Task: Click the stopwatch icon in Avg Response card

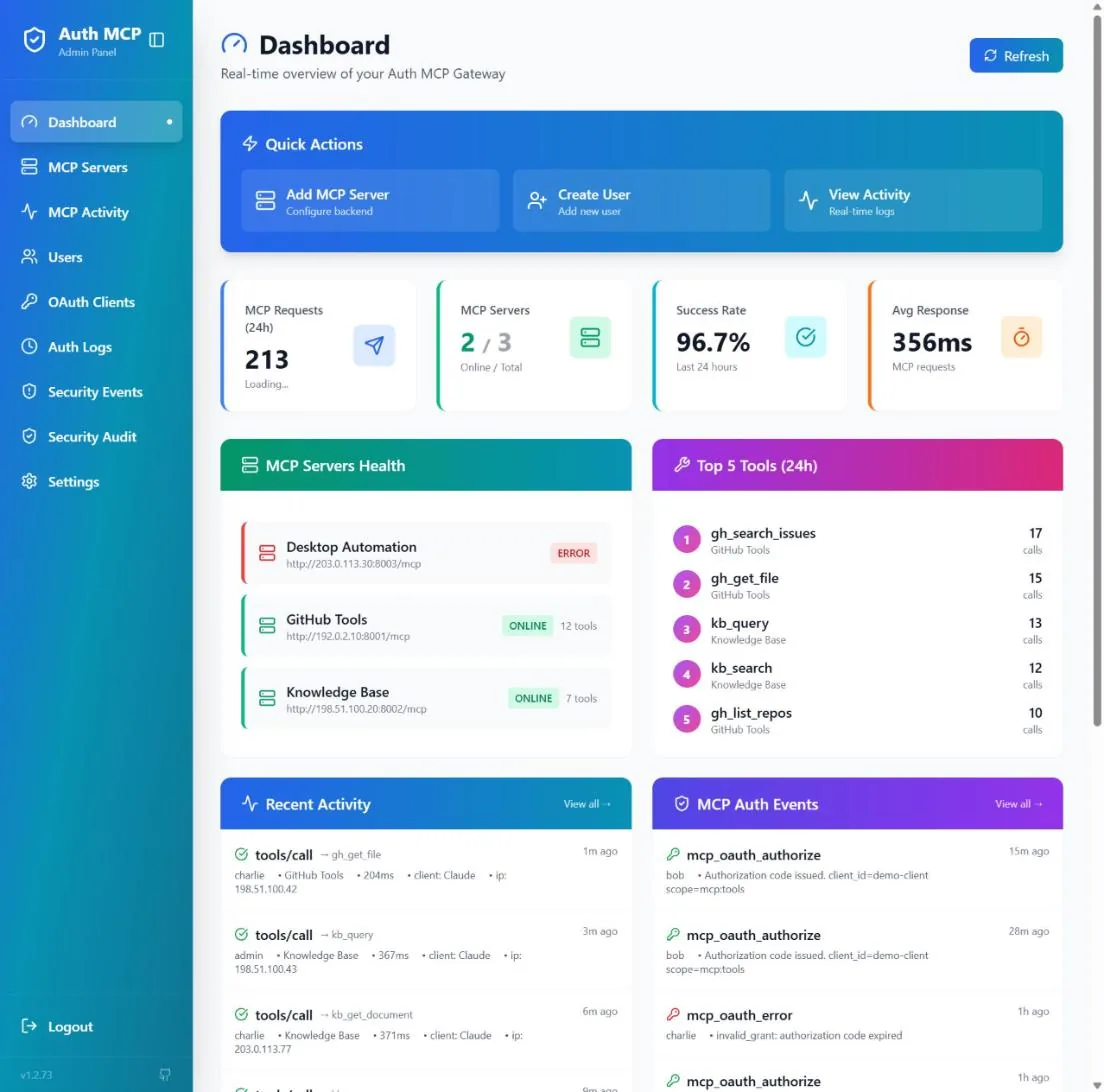Action: pos(1021,337)
